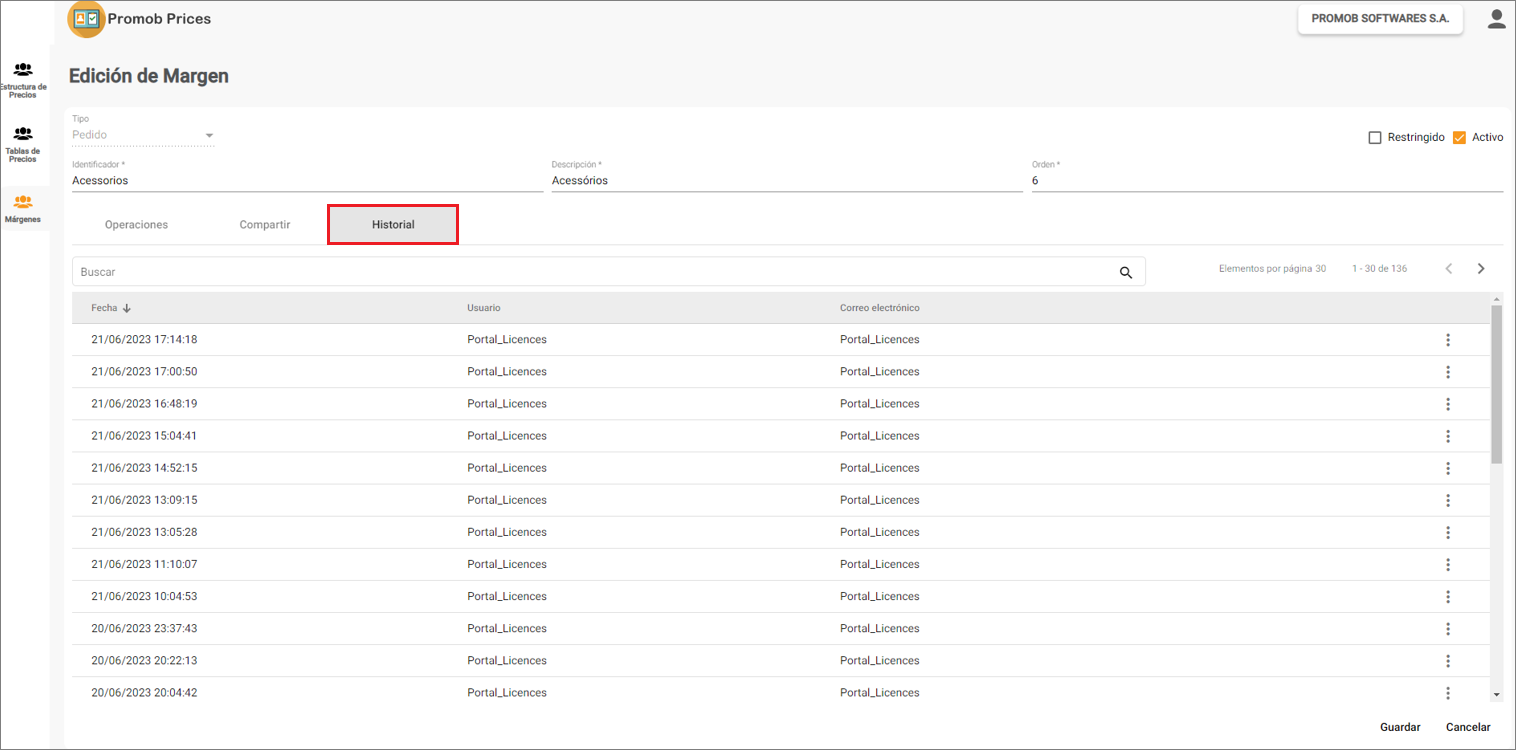Open options menu for 21/06/2023 16:48:19 row
Image resolution: width=1516 pixels, height=750 pixels.
[x=1448, y=404]
